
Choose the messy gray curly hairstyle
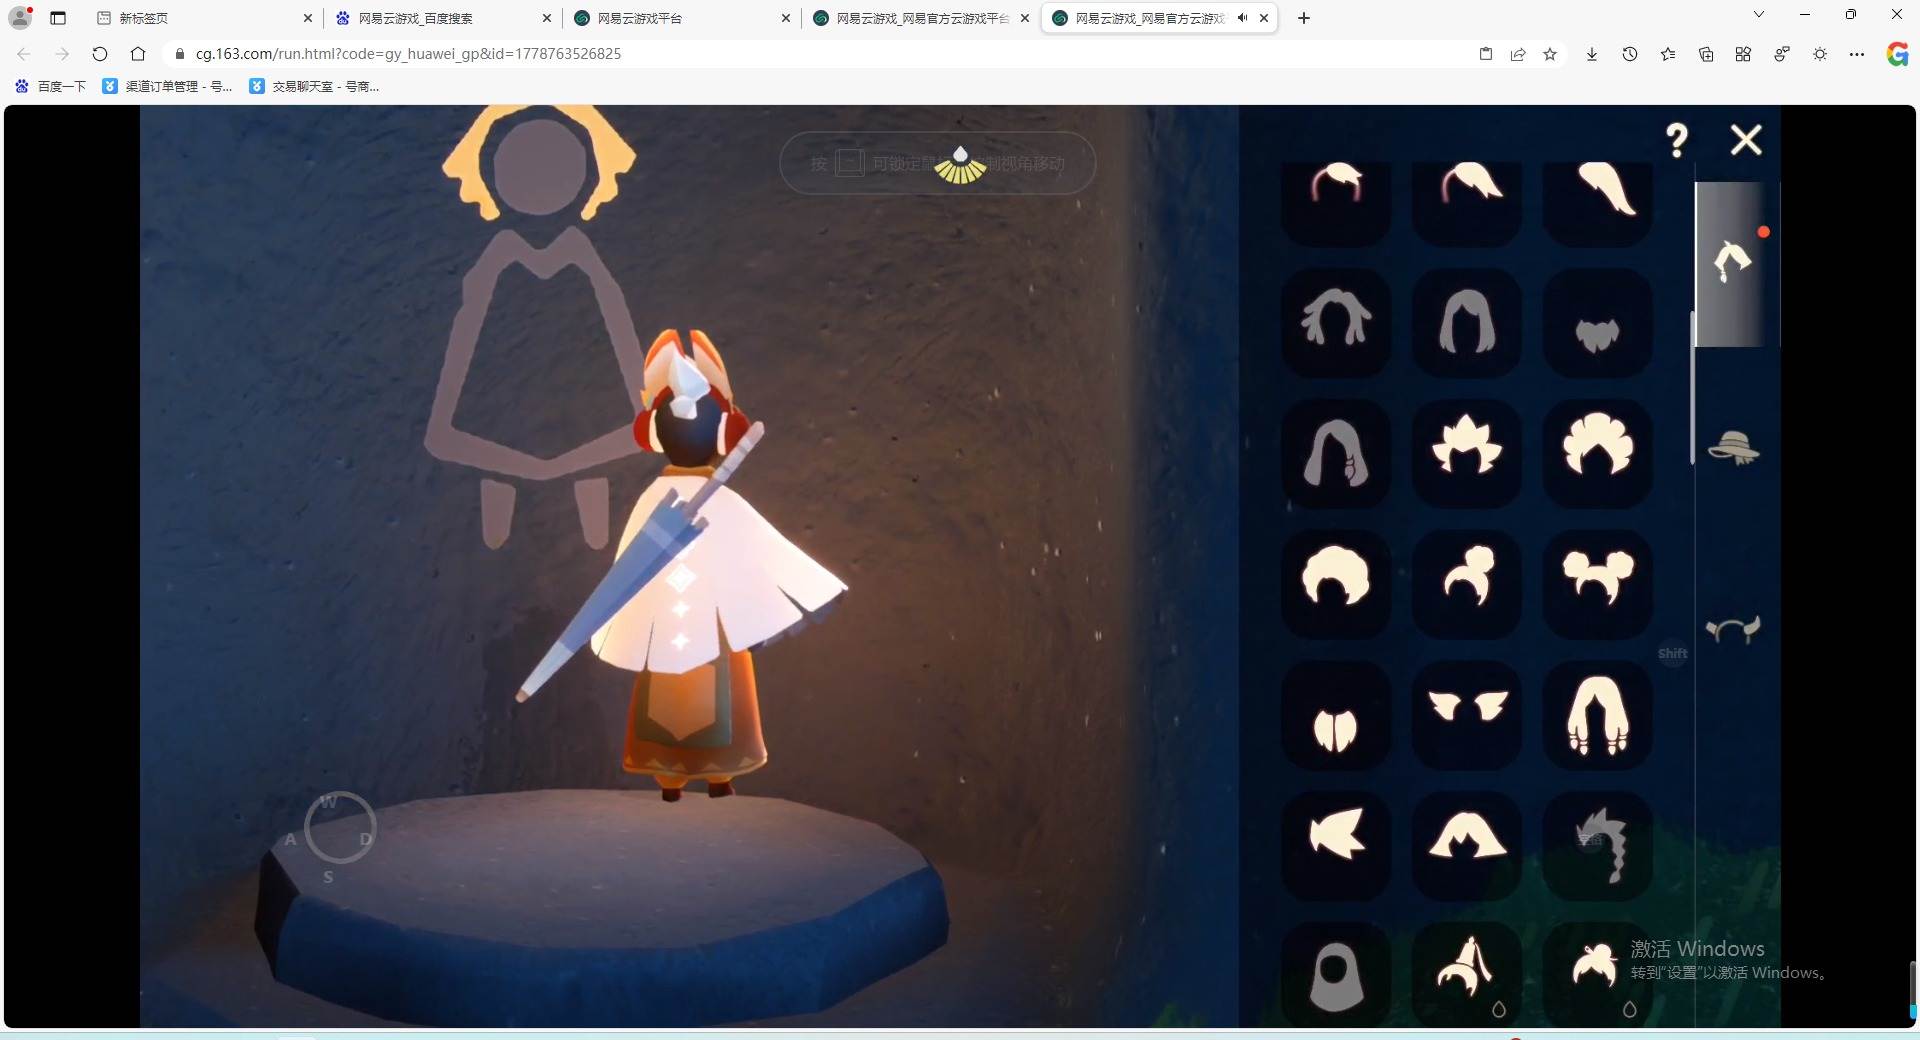1336,322
